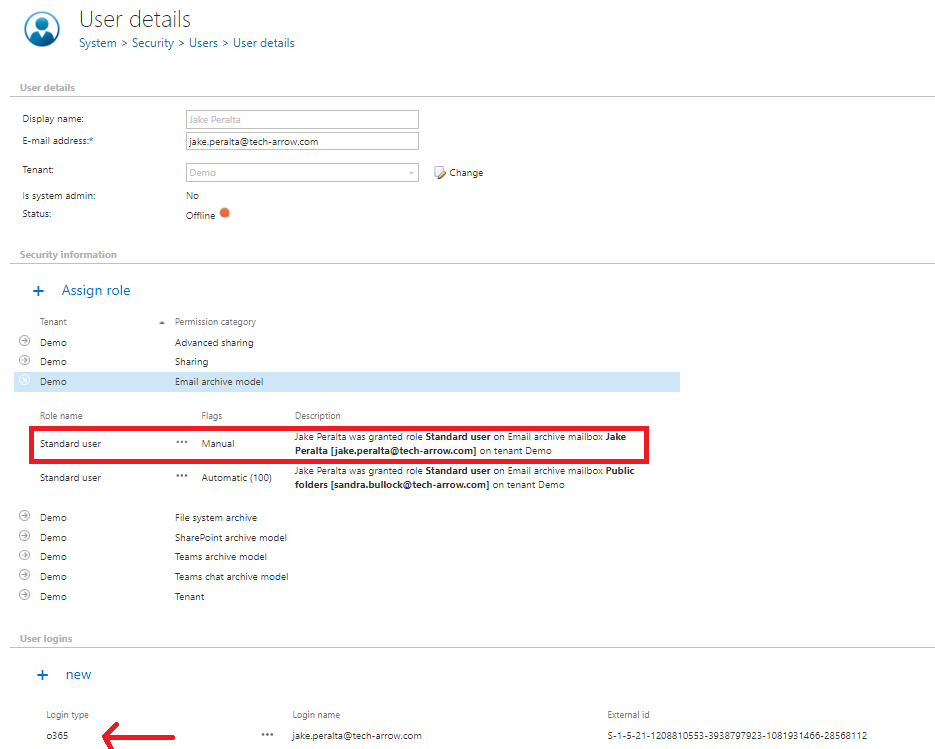Expand the Teams chat archive model row

(x=25, y=576)
